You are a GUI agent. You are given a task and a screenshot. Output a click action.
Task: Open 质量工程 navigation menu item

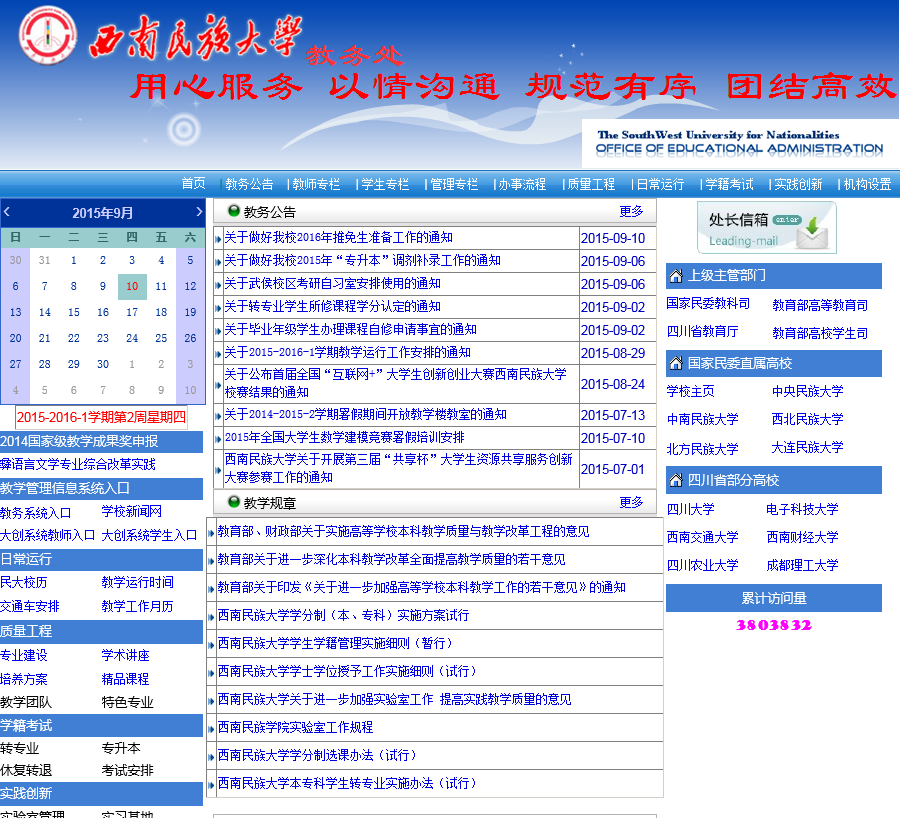tap(591, 184)
